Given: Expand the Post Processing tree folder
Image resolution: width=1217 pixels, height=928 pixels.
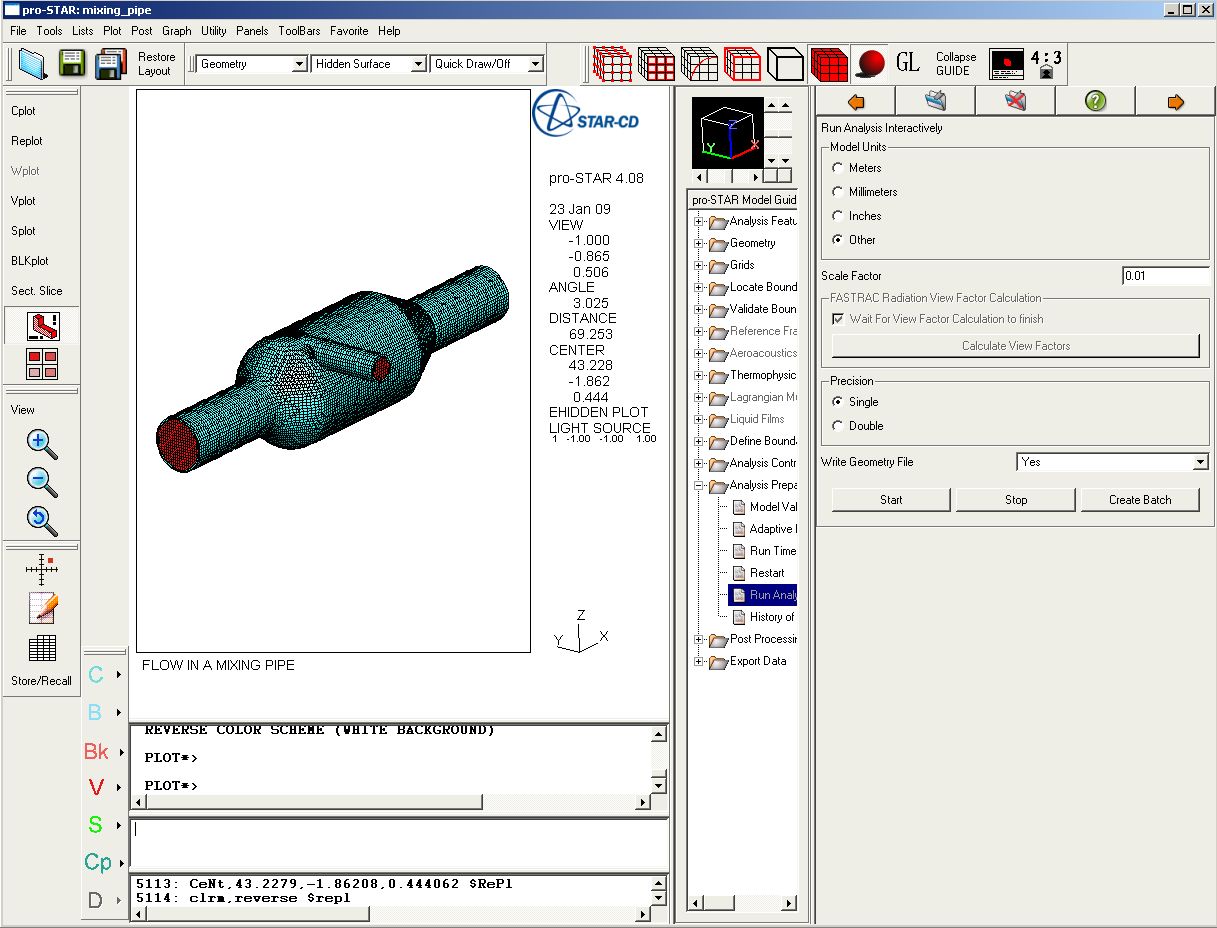Looking at the screenshot, I should pos(699,639).
